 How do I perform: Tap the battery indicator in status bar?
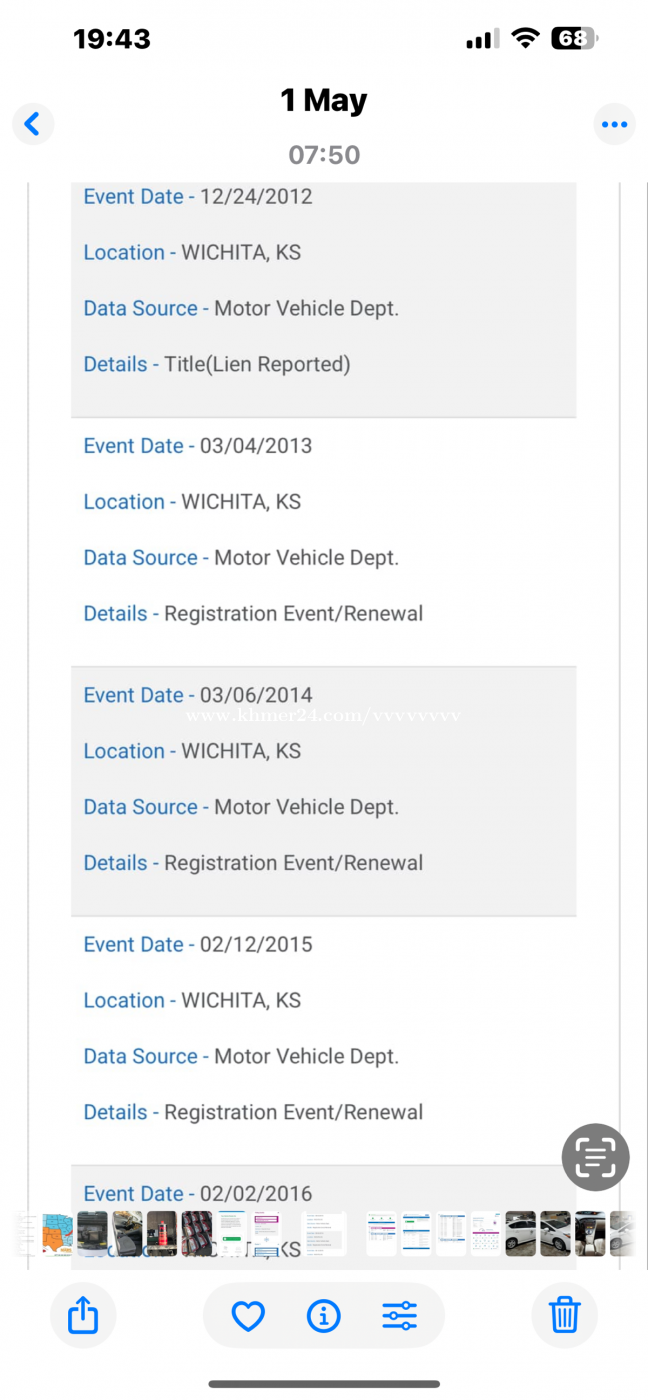click(573, 39)
